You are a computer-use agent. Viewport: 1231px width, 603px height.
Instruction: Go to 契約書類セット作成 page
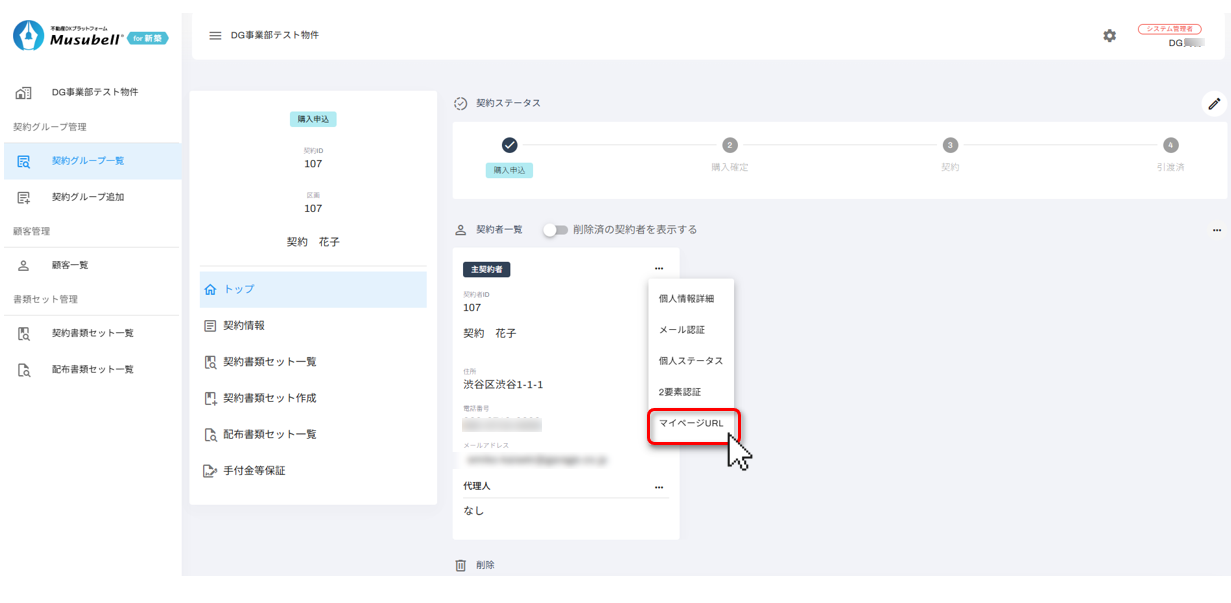[x=269, y=398]
